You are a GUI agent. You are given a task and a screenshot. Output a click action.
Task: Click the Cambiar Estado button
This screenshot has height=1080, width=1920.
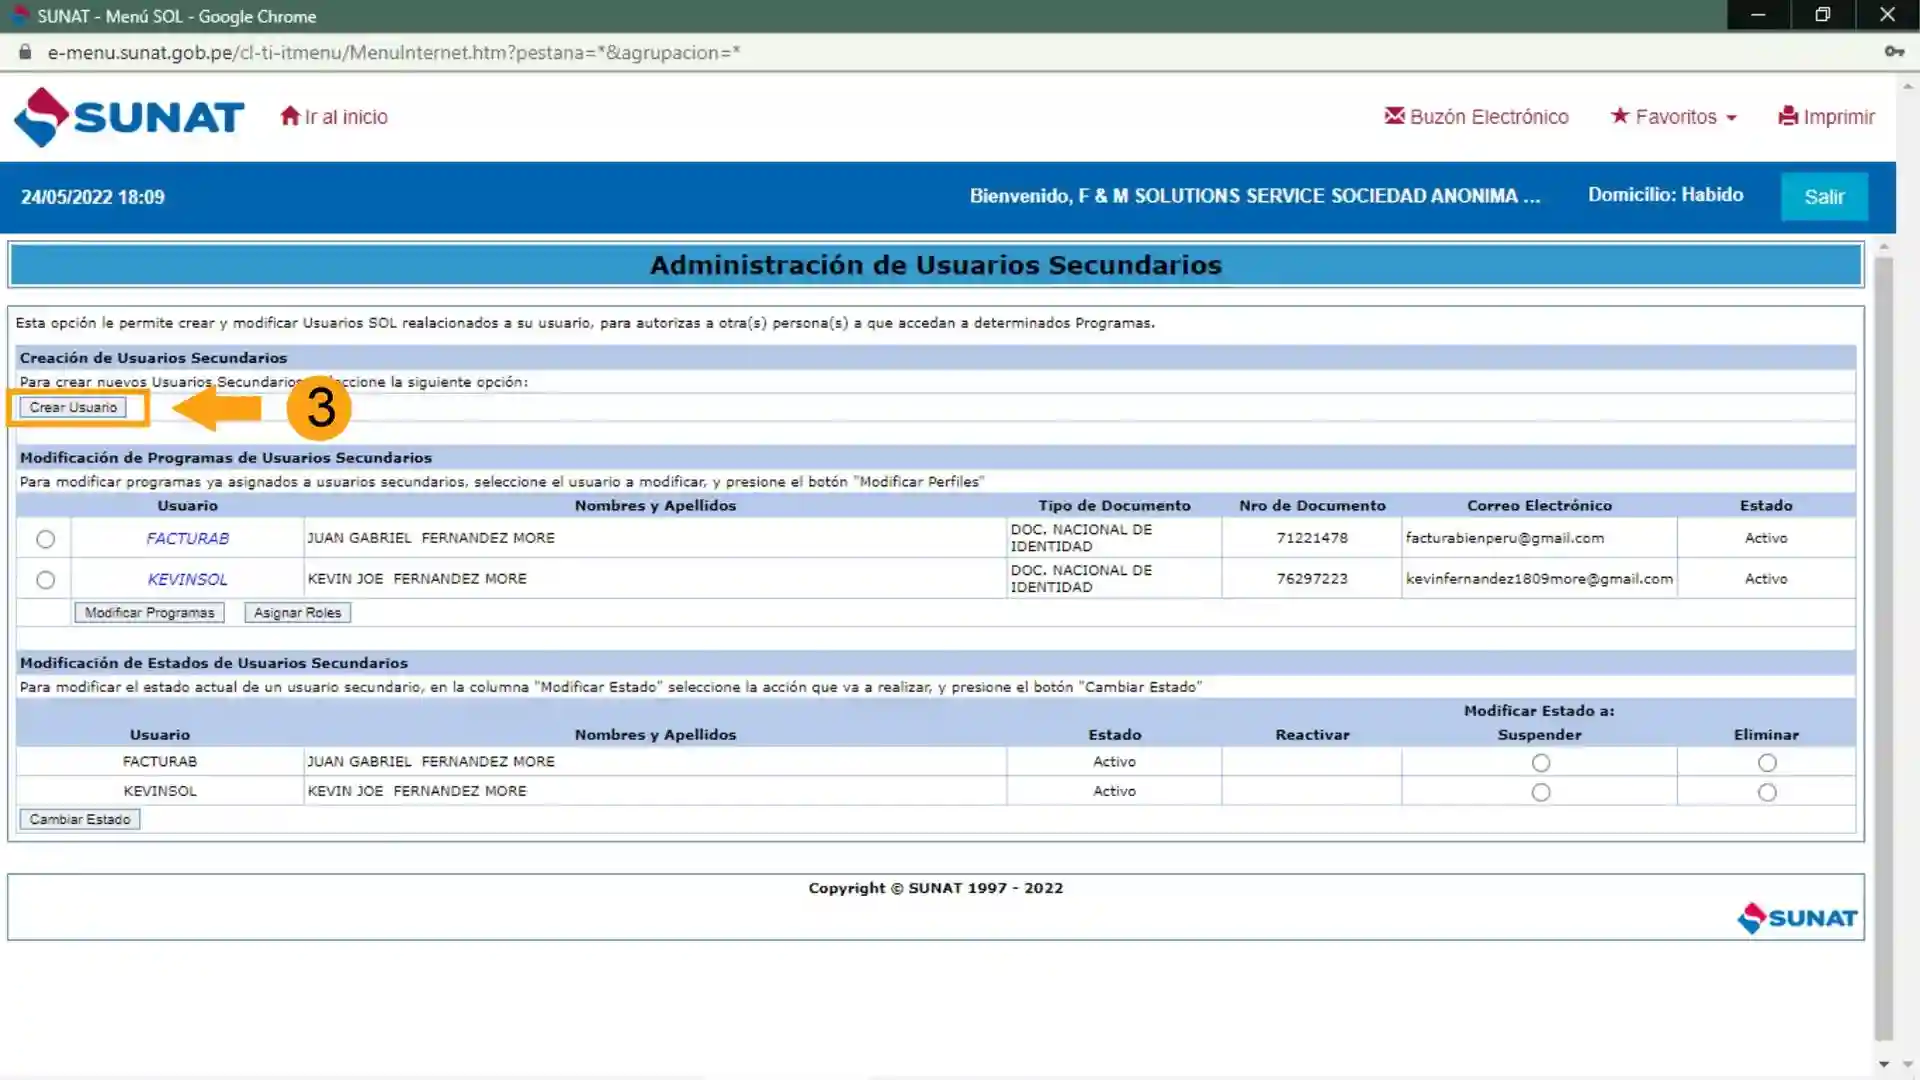tap(80, 819)
